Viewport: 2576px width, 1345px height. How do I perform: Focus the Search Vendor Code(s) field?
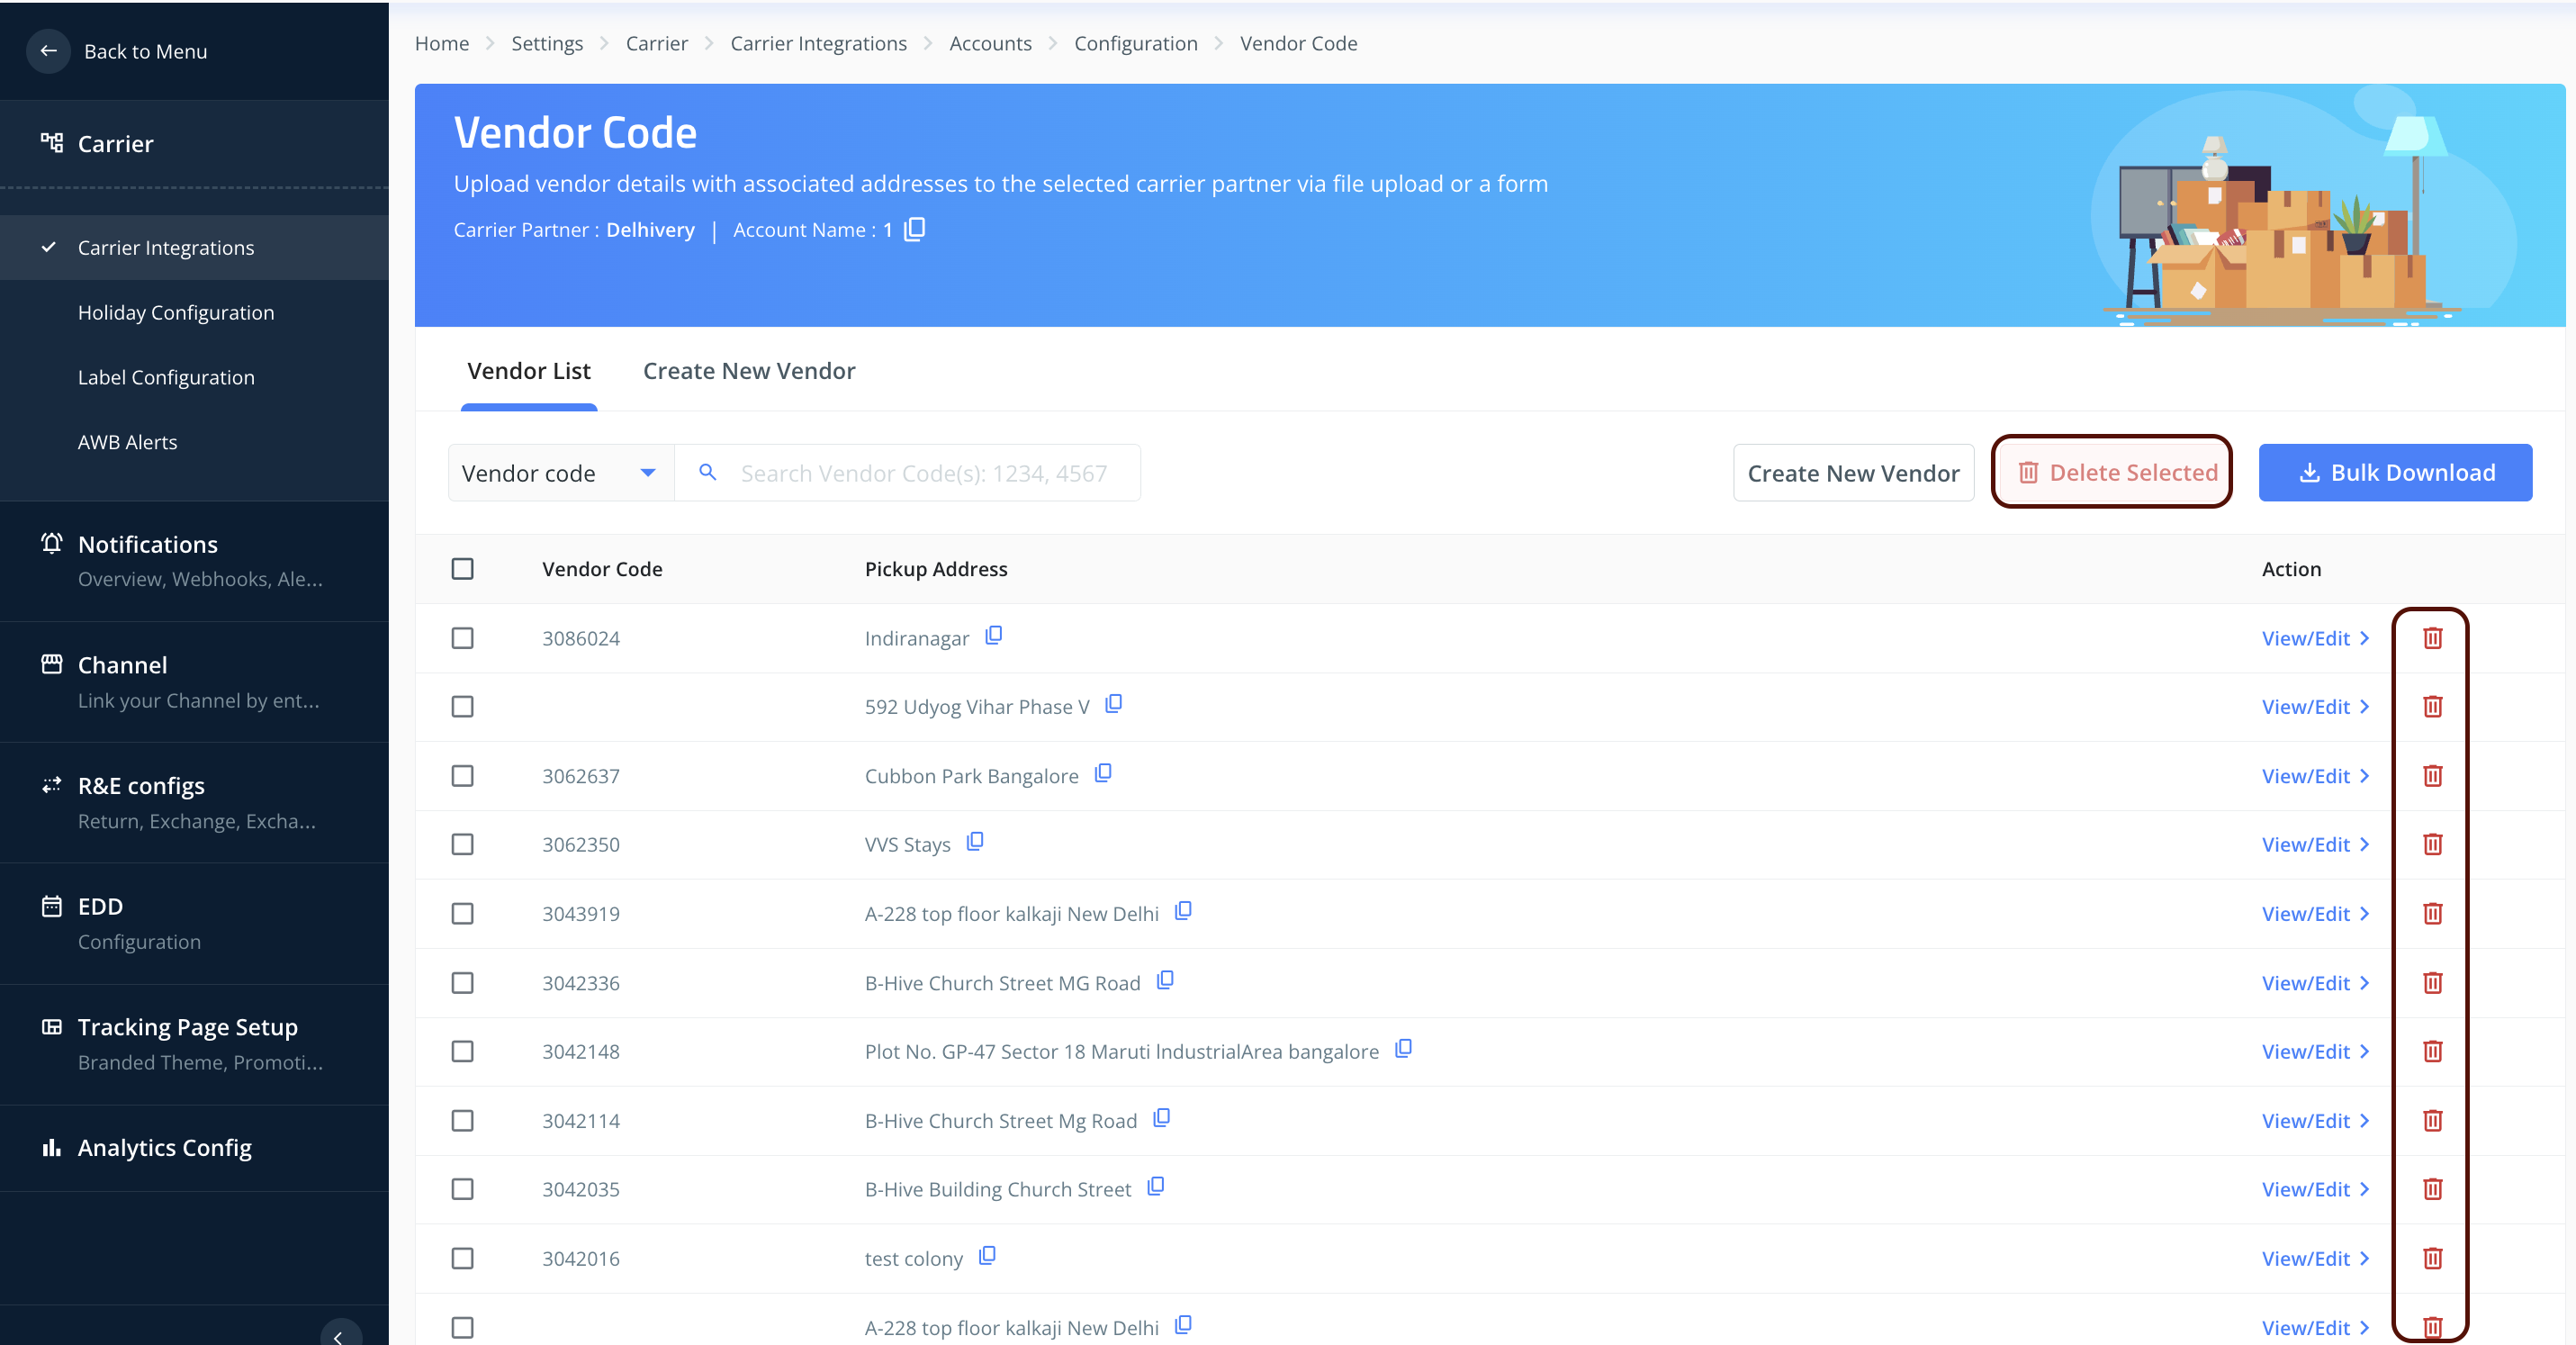point(923,473)
